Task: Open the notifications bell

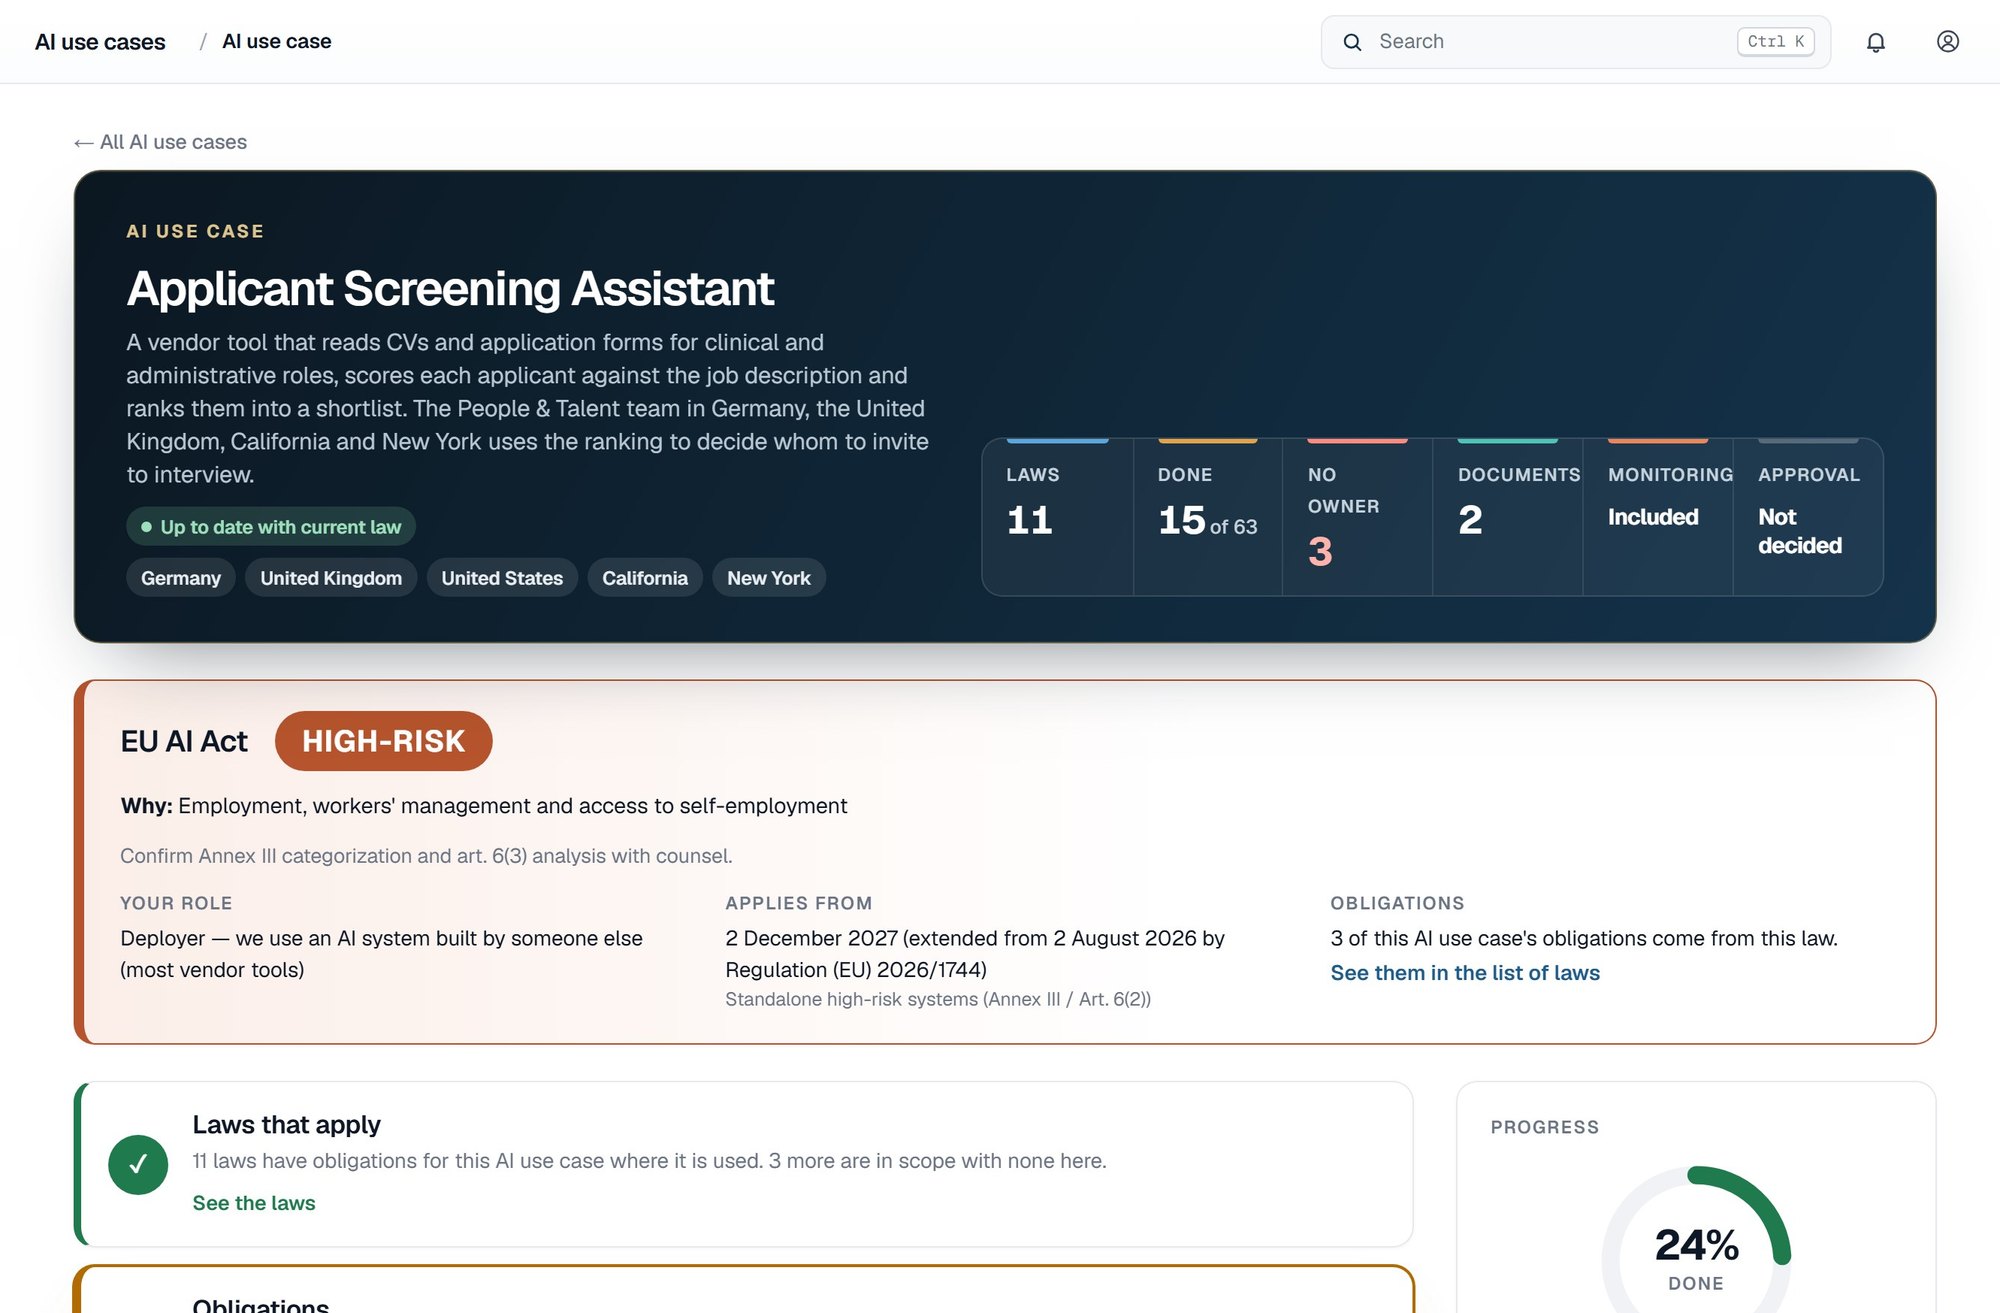Action: coord(1876,42)
